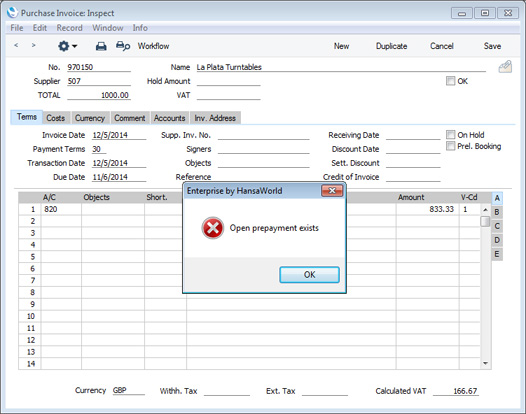The width and height of the screenshot is (526, 414).
Task: Switch to the Currency tab
Action: pos(90,118)
